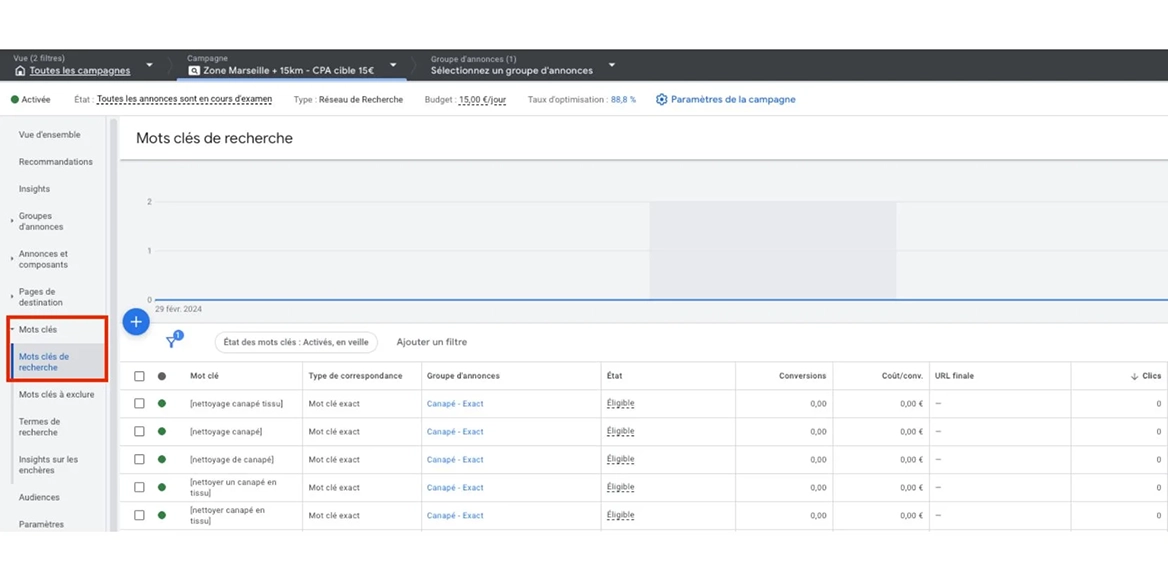Open the Paramètres de la campagne link
This screenshot has width=1168, height=581.
click(733, 99)
